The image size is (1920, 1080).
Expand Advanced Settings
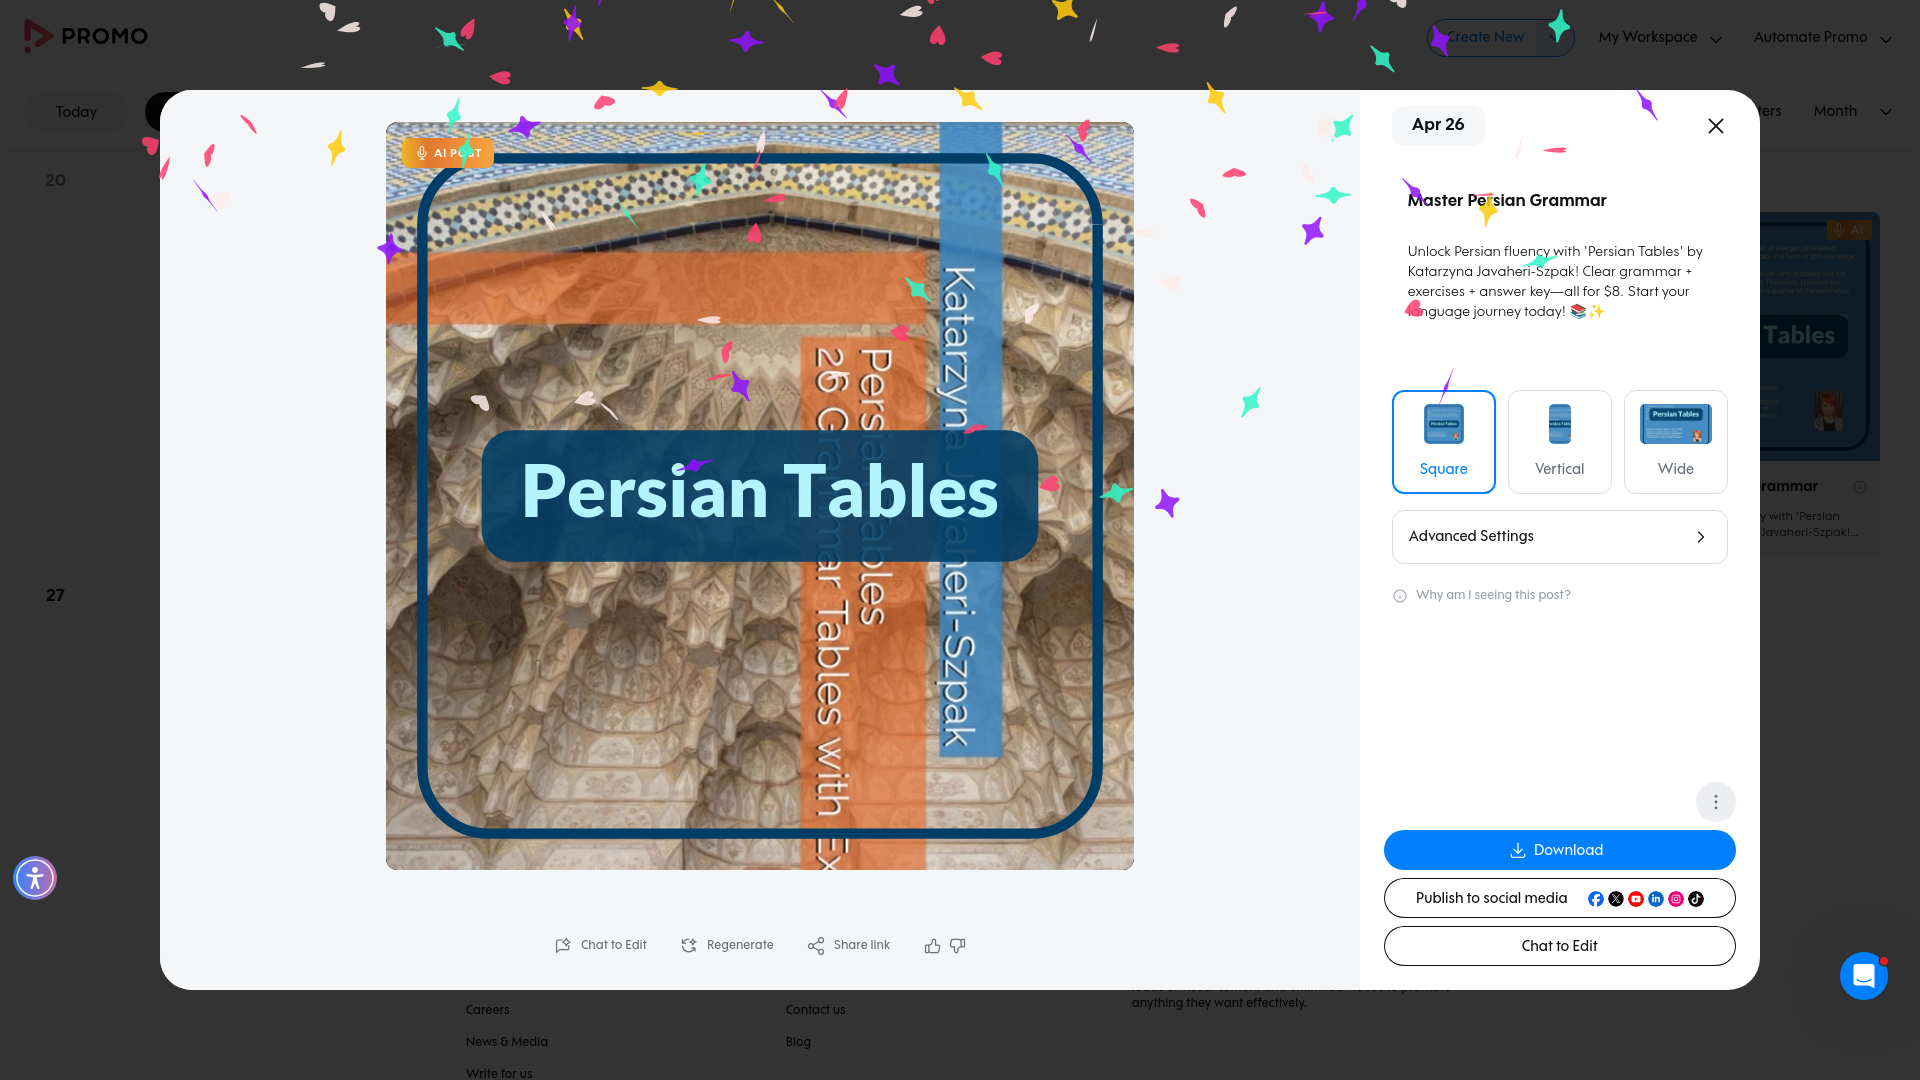[1559, 537]
